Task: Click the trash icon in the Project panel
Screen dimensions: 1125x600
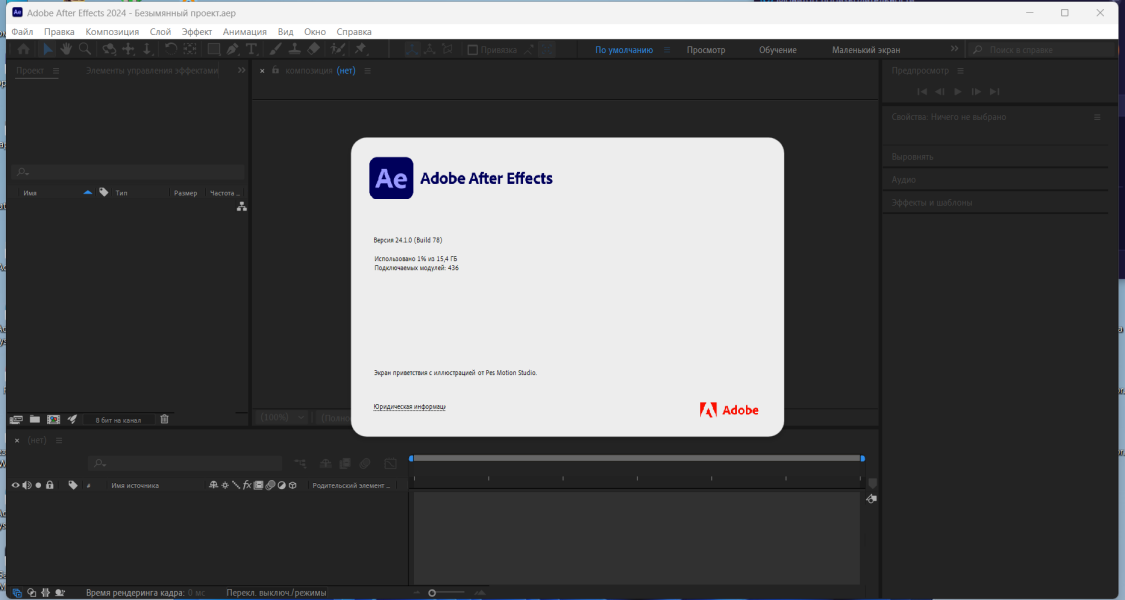Action: [x=164, y=419]
